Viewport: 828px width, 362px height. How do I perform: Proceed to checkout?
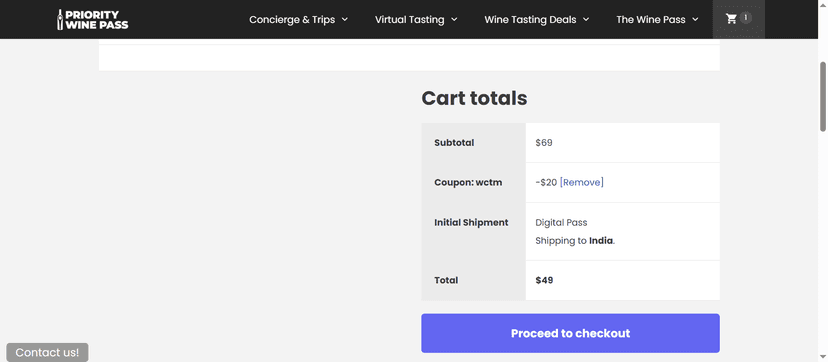click(x=570, y=333)
